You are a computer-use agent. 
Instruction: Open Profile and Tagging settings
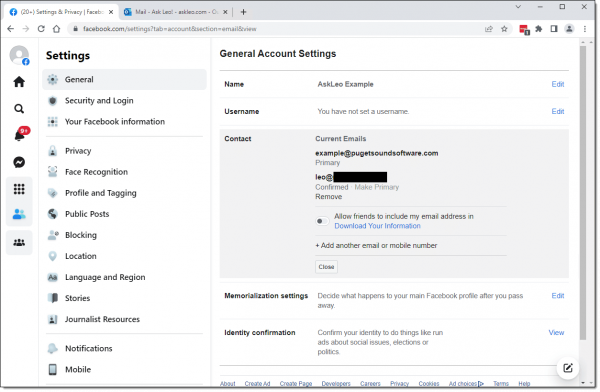tap(124, 193)
